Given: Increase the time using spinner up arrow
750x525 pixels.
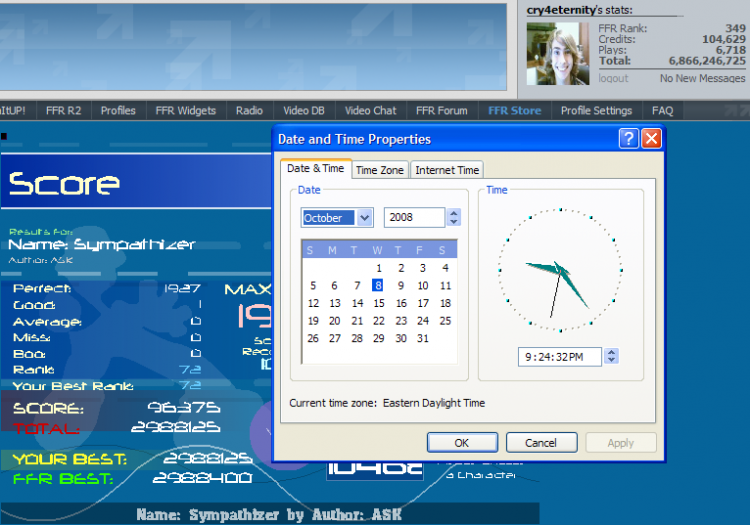Looking at the screenshot, I should pyautogui.click(x=611, y=352).
